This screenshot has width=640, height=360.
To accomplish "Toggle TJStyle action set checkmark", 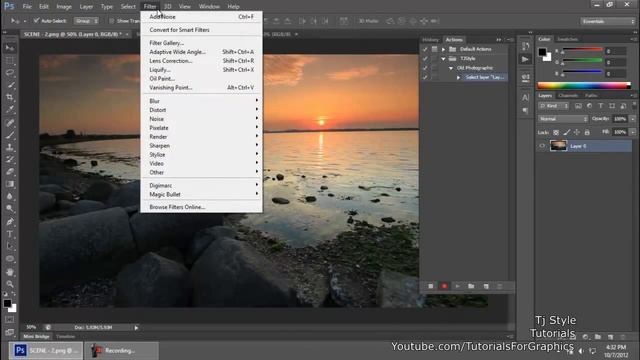I will point(425,58).
